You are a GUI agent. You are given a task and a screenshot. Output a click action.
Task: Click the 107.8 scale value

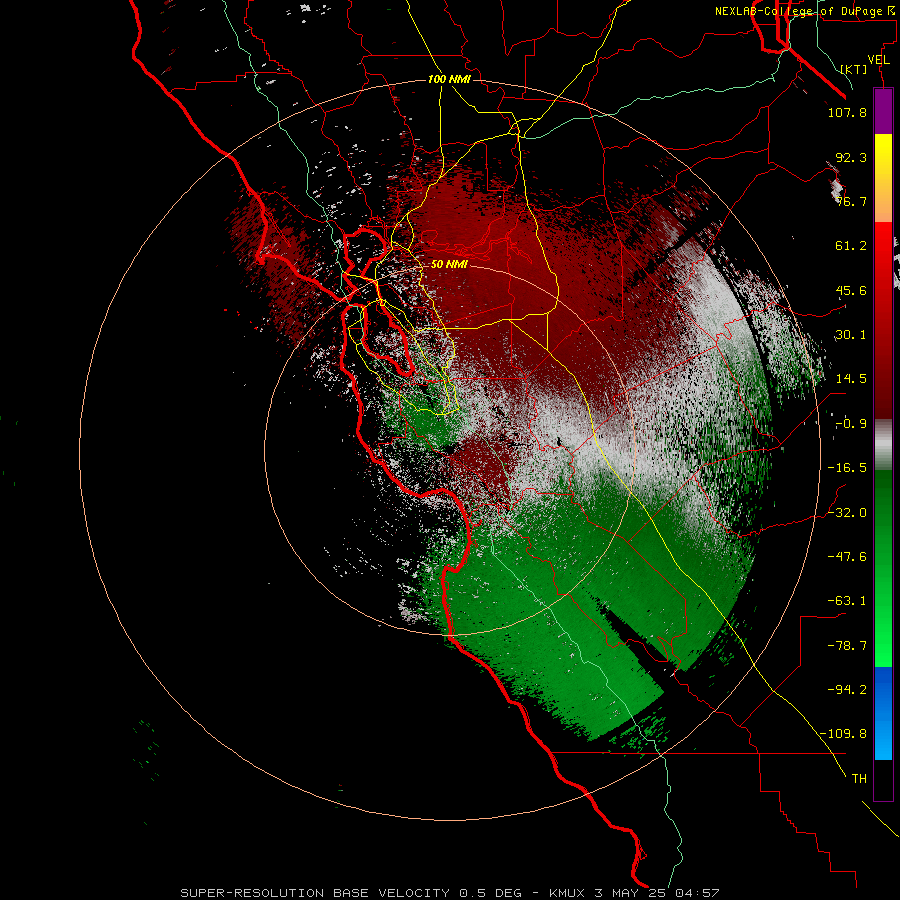coord(847,112)
